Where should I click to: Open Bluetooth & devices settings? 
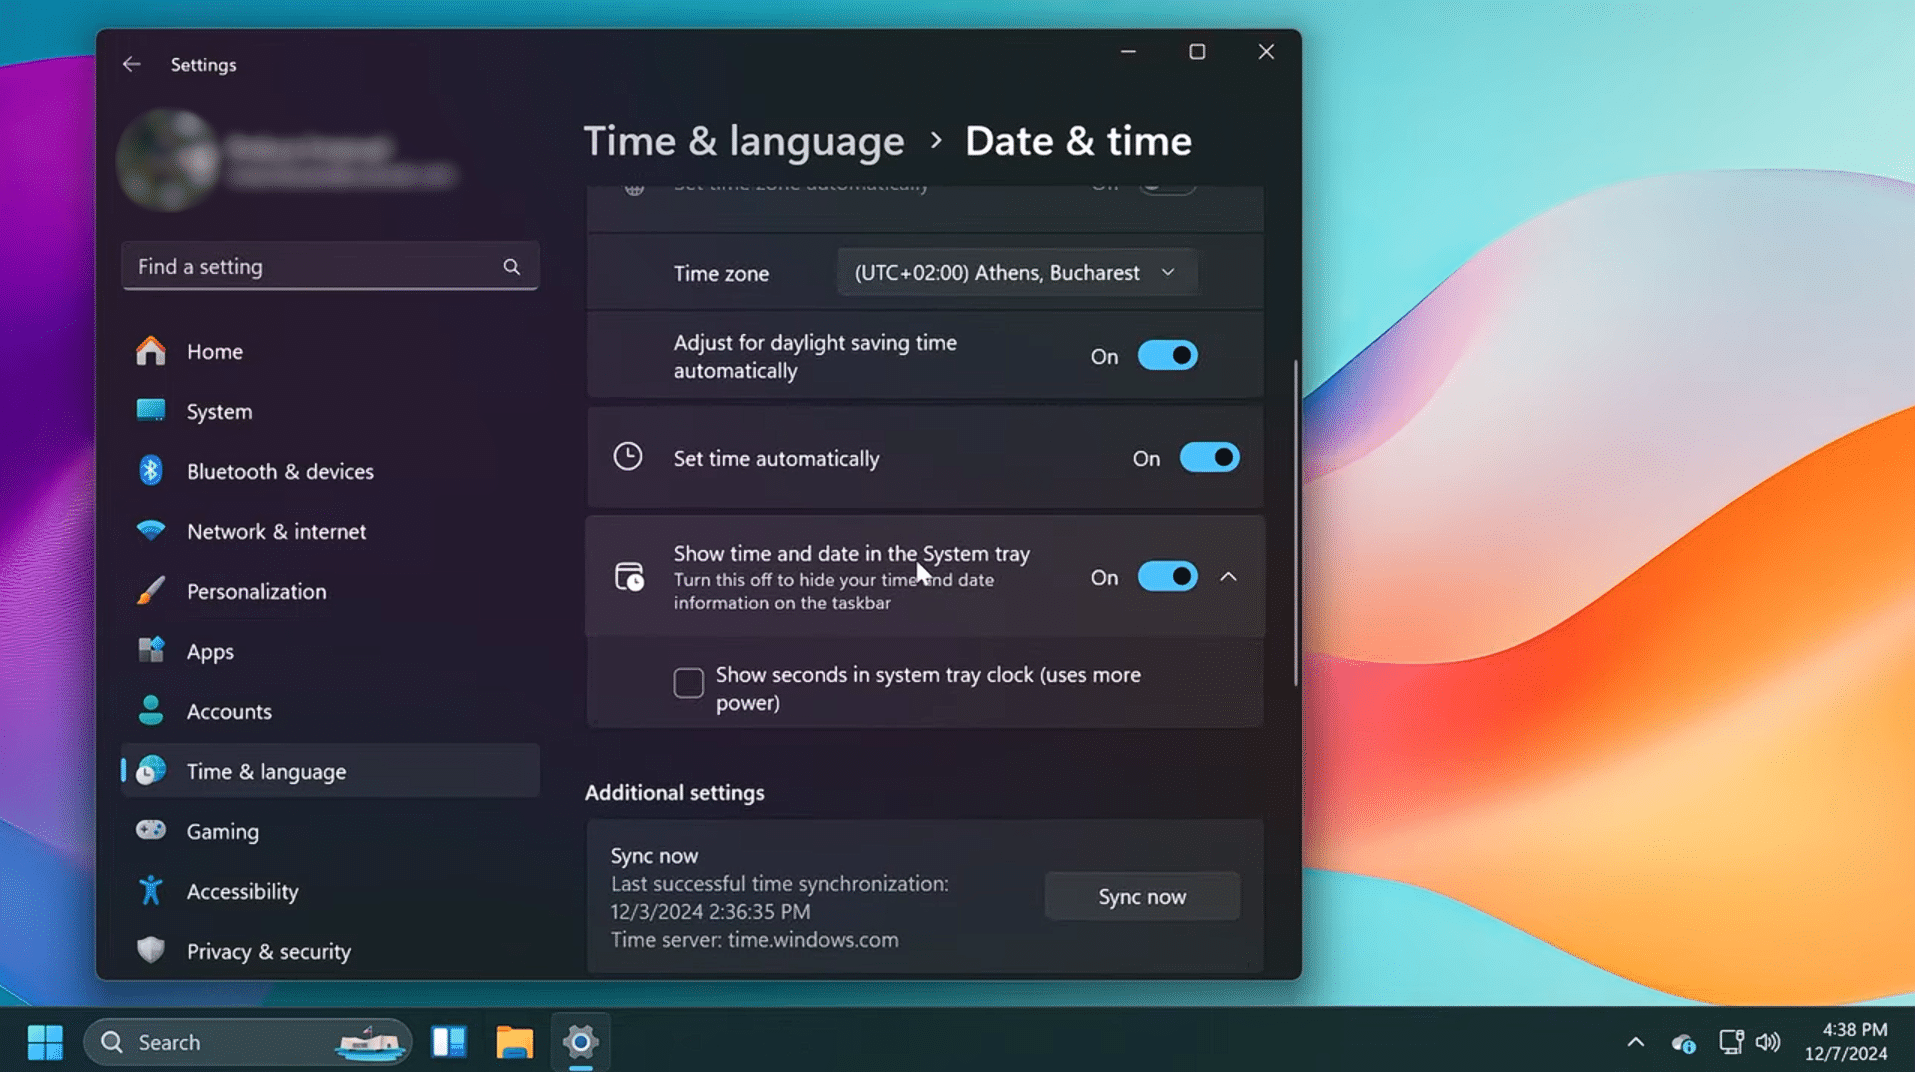[330, 471]
